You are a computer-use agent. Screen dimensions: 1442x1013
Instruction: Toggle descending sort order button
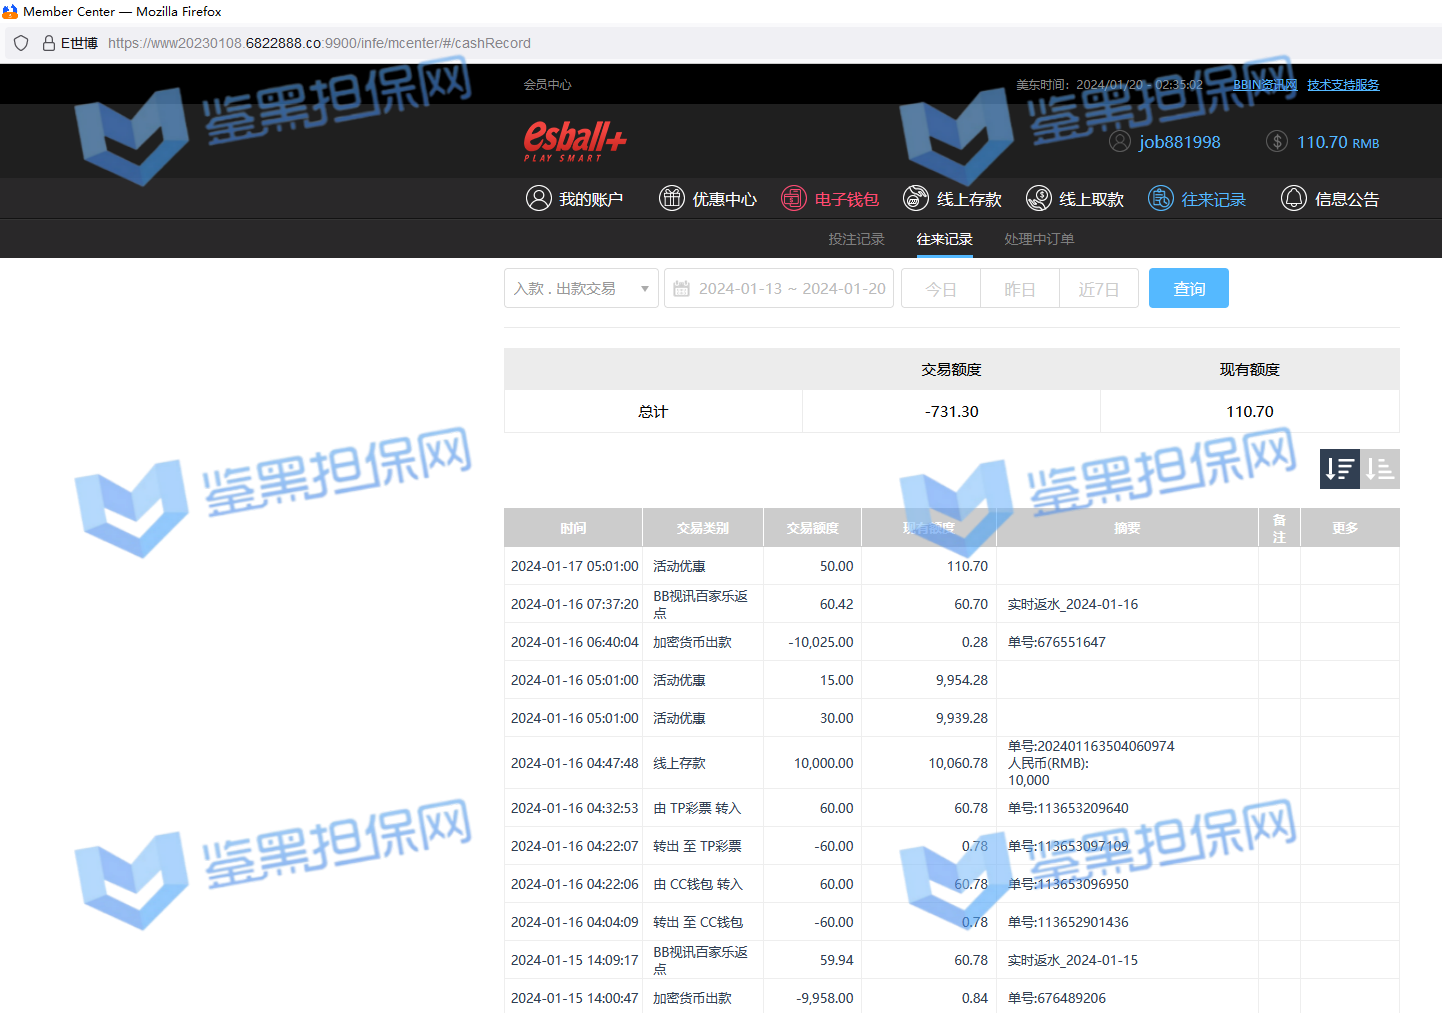[x=1339, y=469]
